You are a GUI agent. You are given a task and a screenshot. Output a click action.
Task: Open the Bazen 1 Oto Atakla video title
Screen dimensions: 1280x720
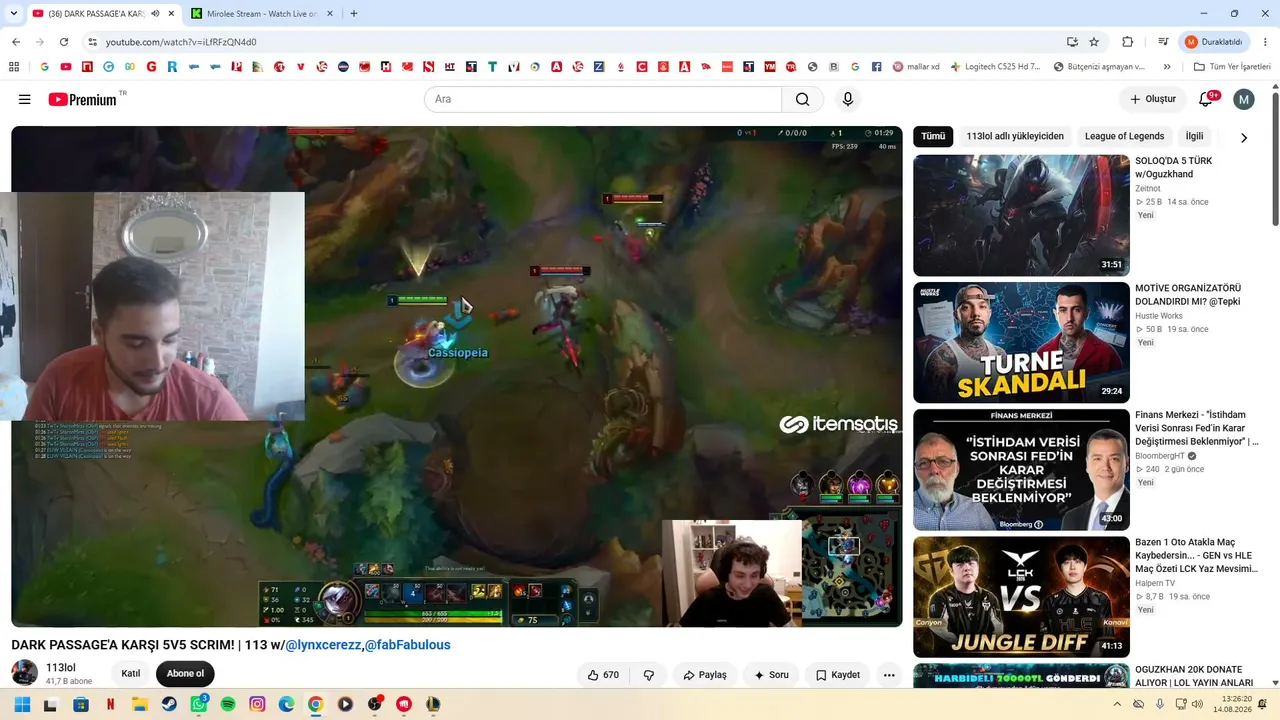[x=1197, y=555]
